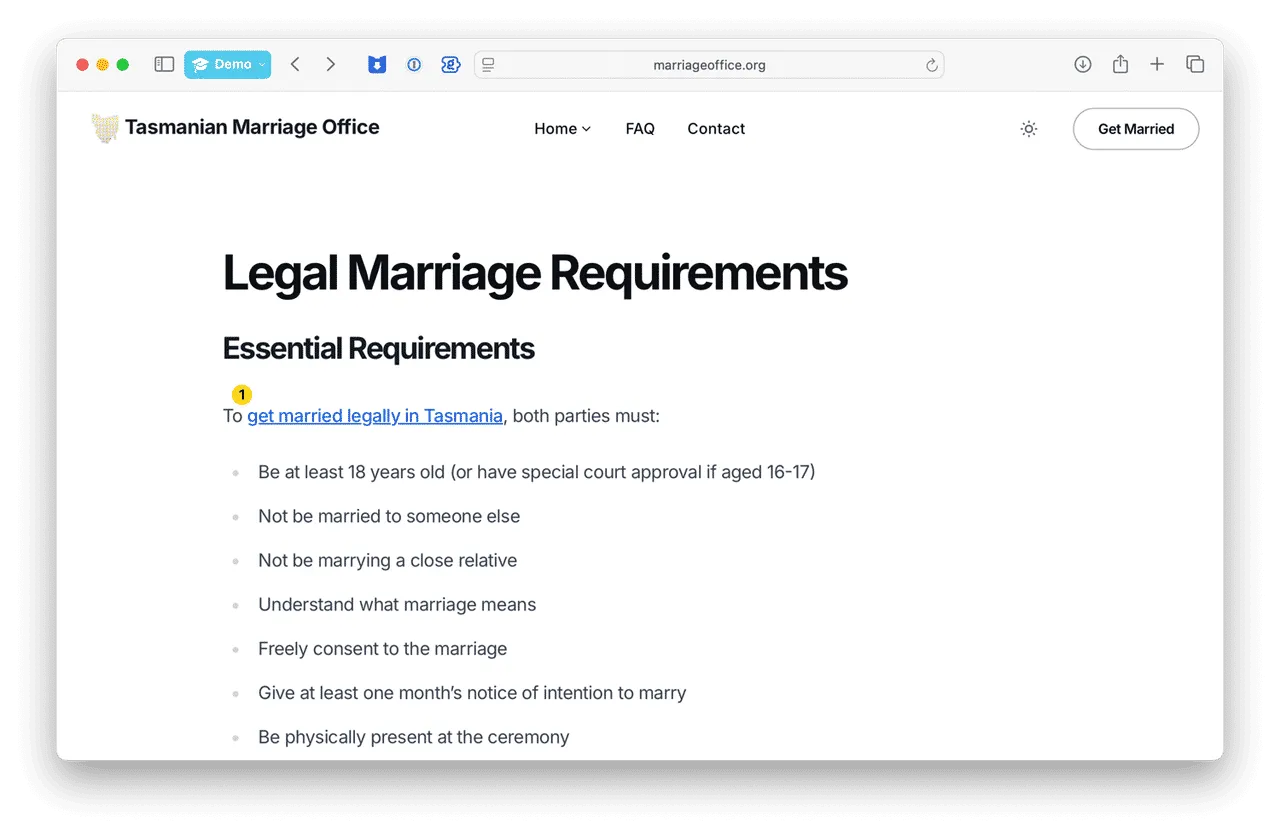
Task: Reload the page with the refresh icon
Action: tap(931, 65)
